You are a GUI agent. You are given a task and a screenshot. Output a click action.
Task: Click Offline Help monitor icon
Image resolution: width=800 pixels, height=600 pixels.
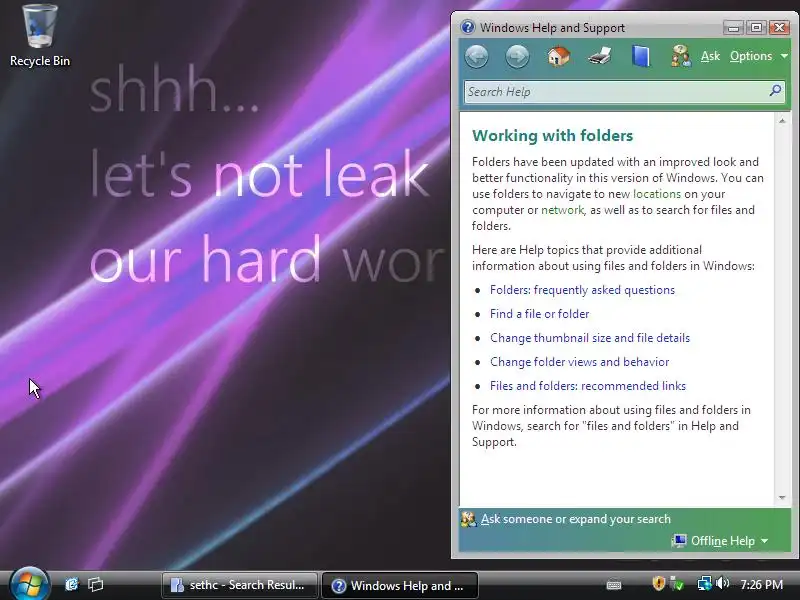[x=679, y=541]
